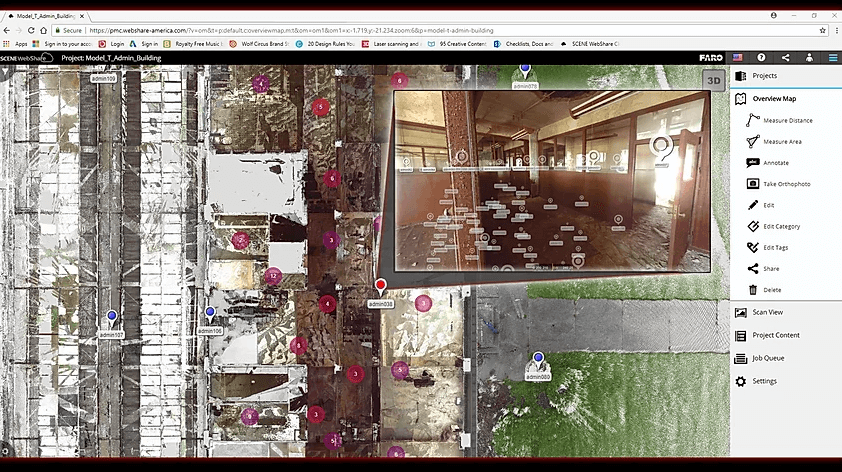Click the SCENE WebShare logo
This screenshot has height=472, width=842.
[27, 57]
